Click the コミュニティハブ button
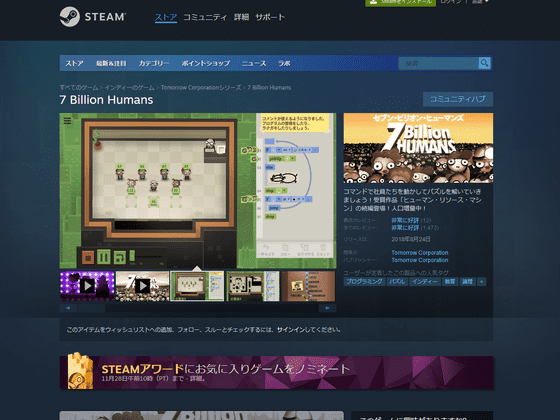The image size is (560, 420). click(x=458, y=99)
